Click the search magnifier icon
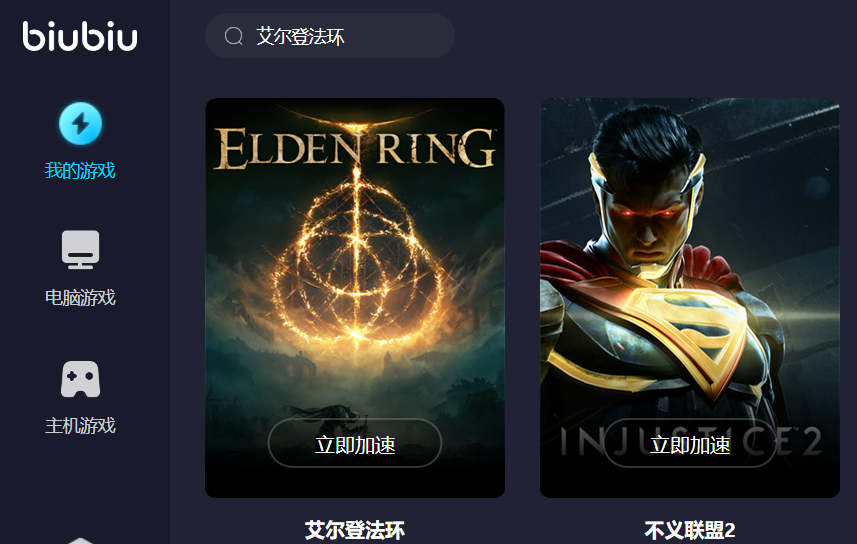 click(233, 36)
